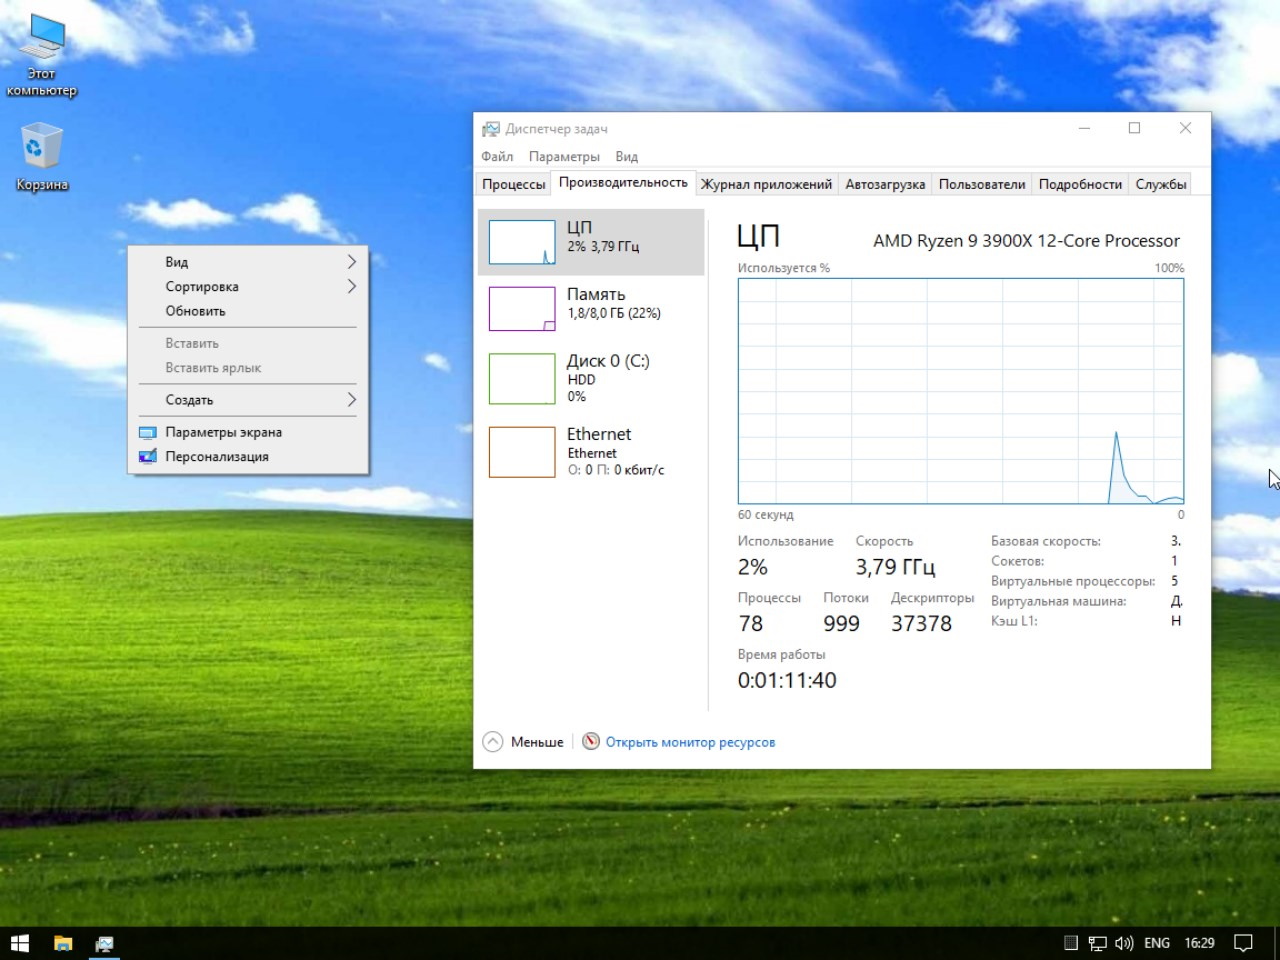Switch the ENG input language indicator

(x=1157, y=943)
